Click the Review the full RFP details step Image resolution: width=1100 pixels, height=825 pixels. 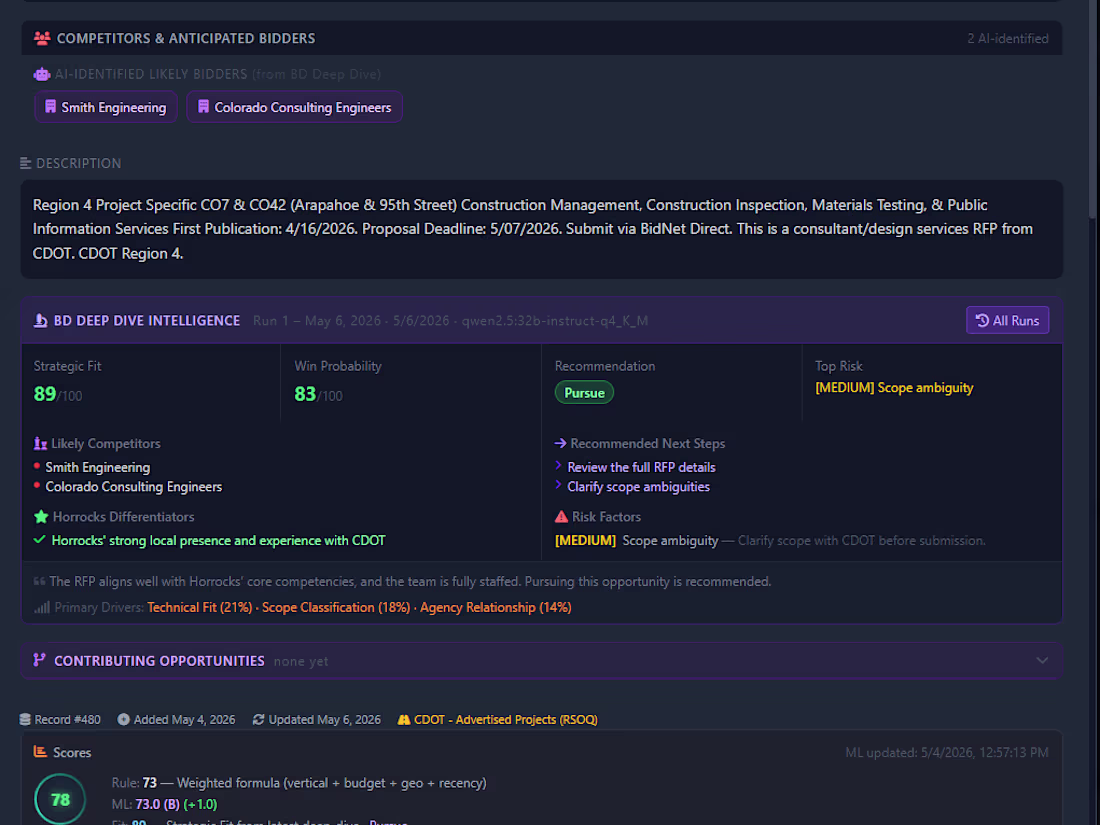point(641,467)
